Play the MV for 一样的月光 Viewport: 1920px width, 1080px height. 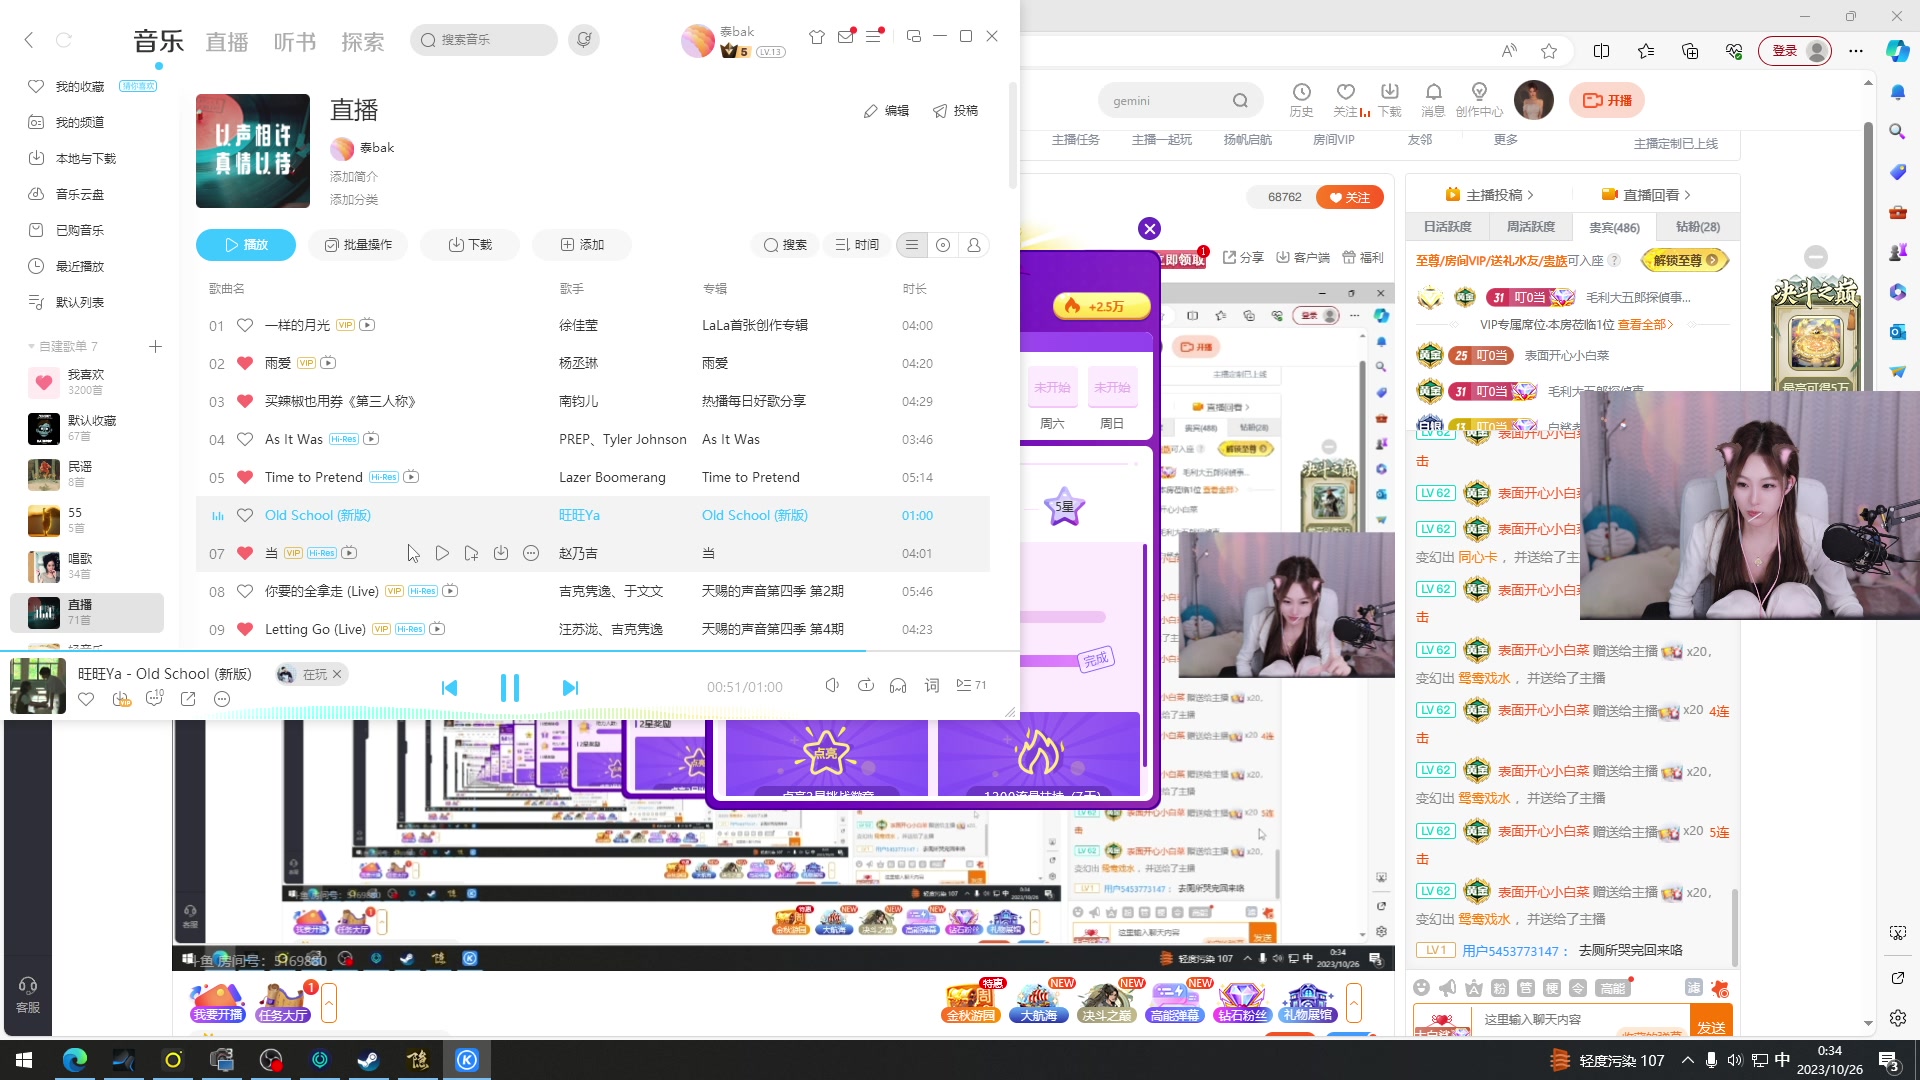coord(367,325)
